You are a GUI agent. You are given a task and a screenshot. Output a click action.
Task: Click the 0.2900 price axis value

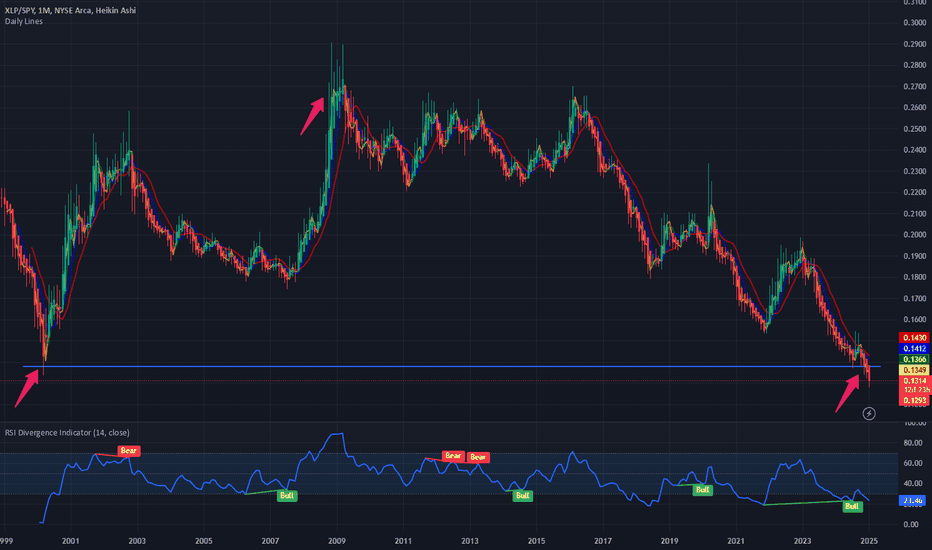tap(915, 44)
